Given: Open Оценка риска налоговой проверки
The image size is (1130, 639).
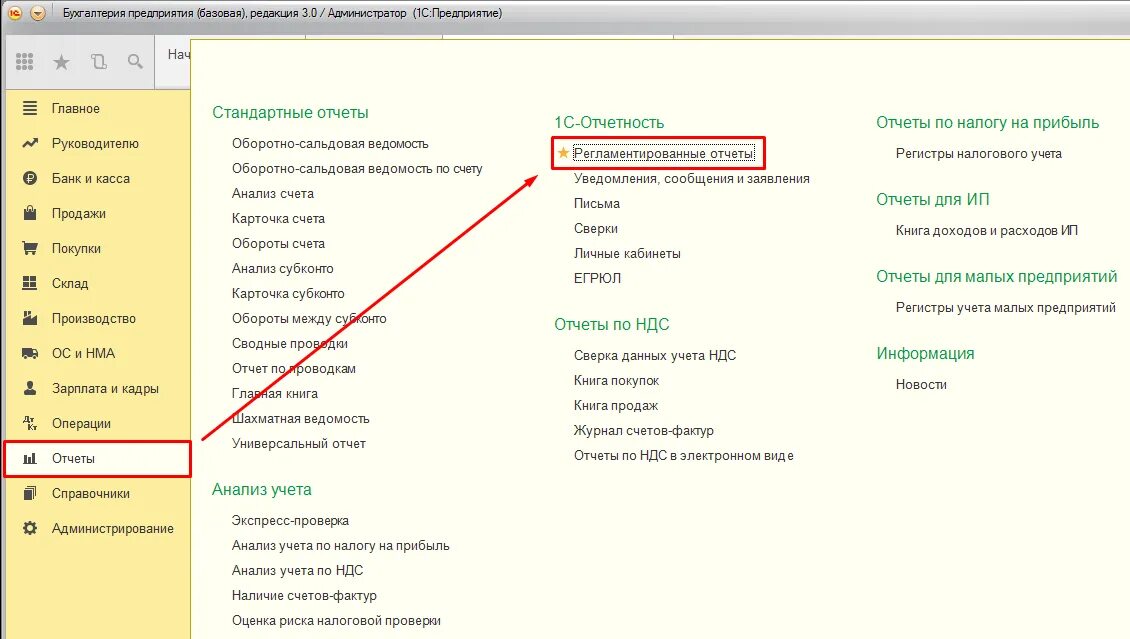Looking at the screenshot, I should pos(336,620).
